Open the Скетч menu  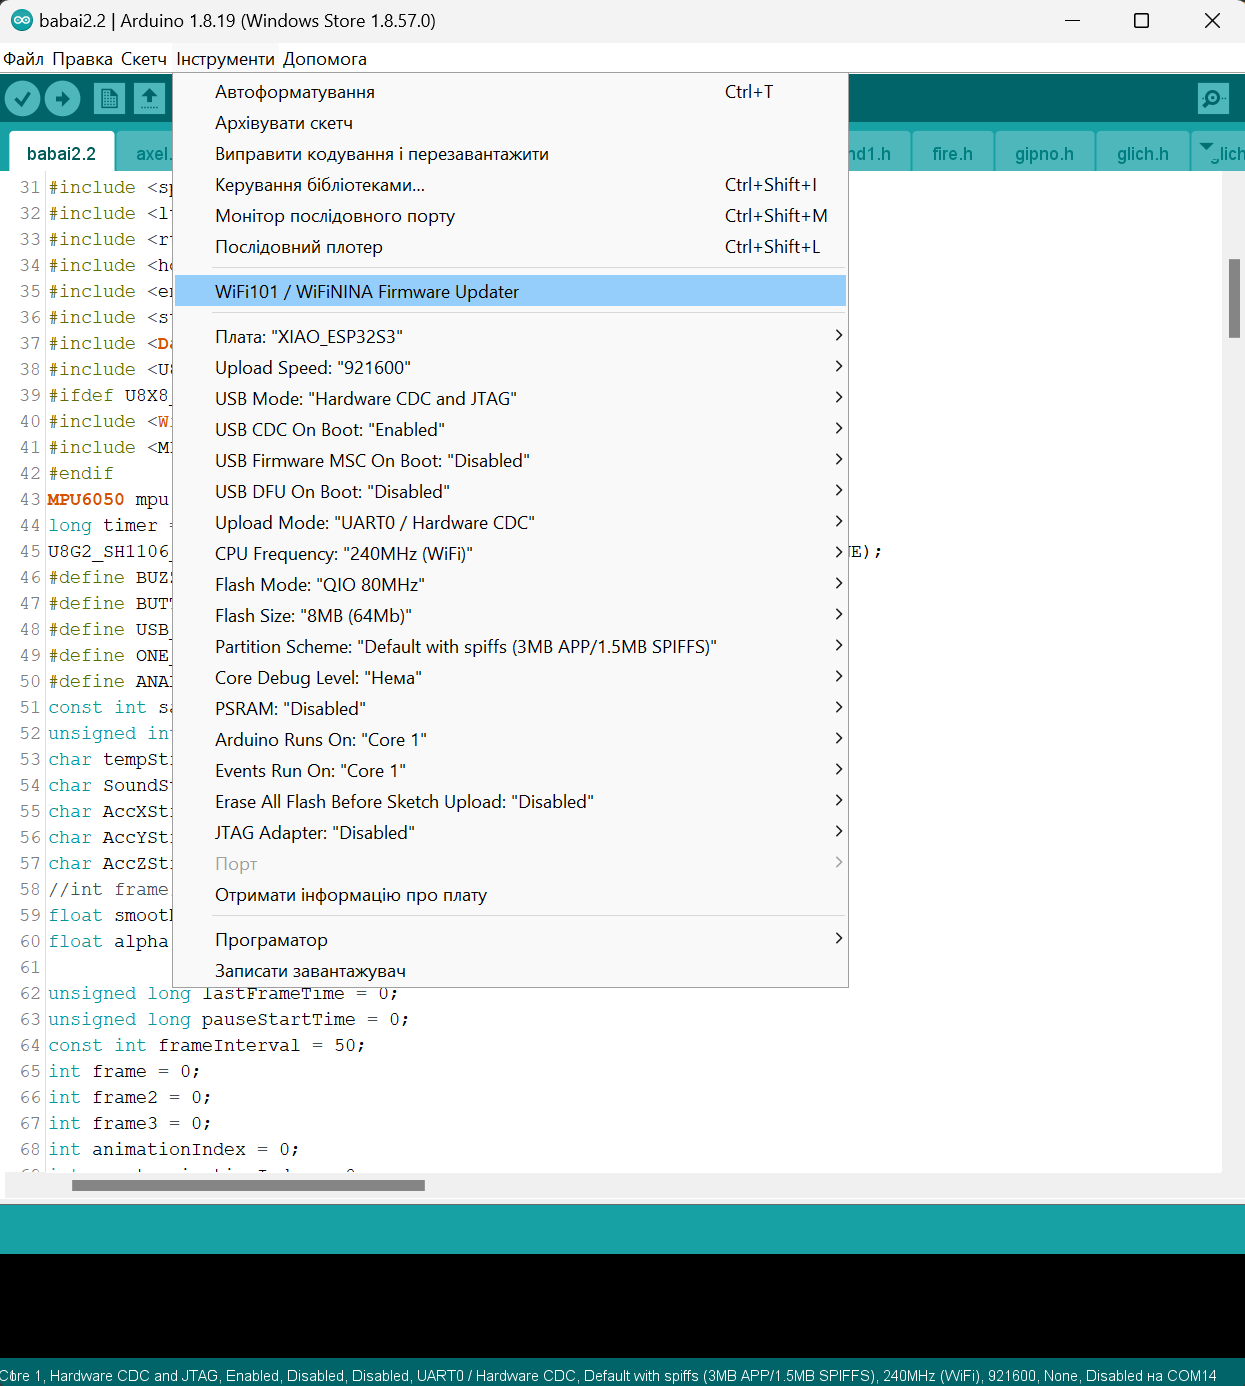[x=144, y=59]
